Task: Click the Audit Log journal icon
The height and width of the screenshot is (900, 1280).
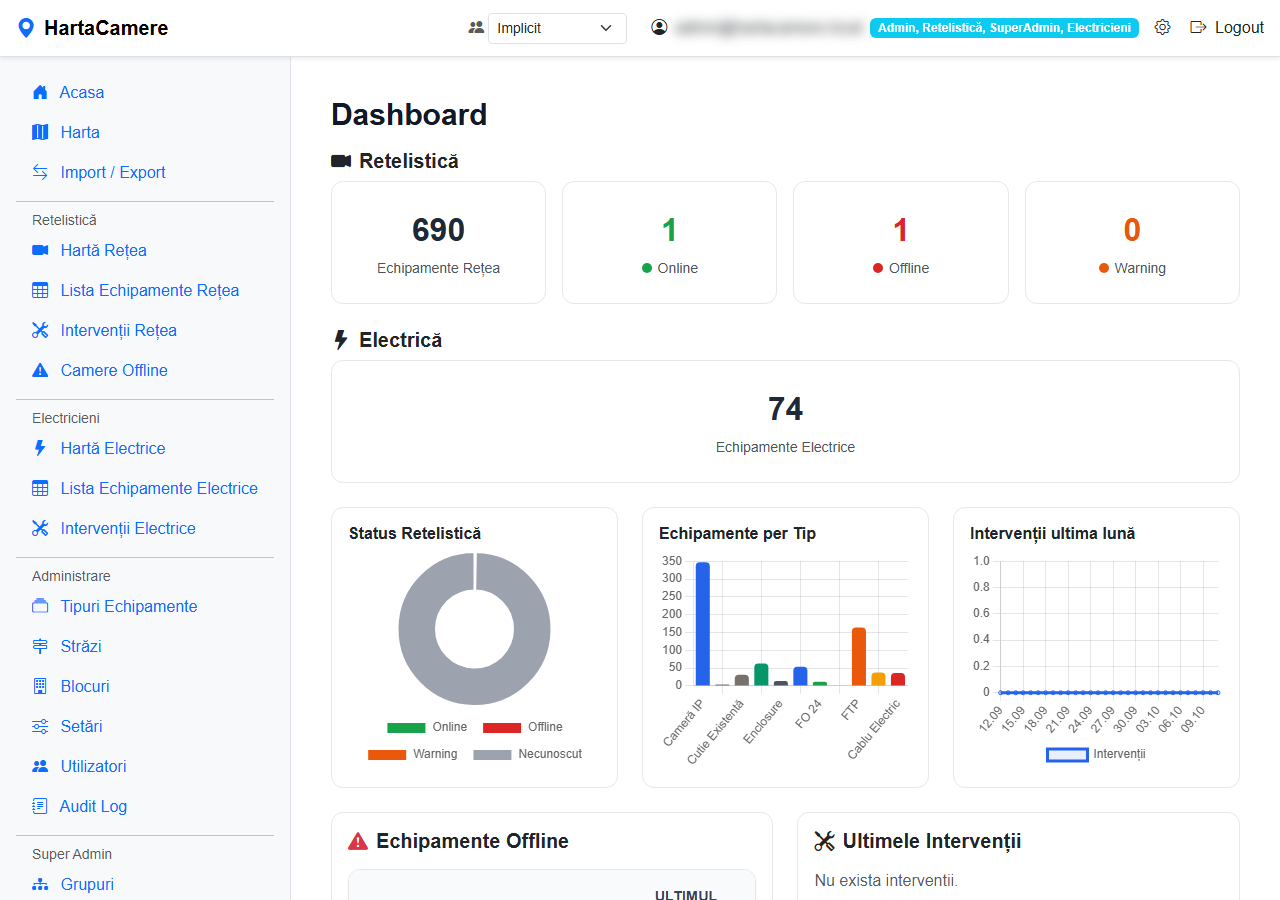Action: click(40, 806)
